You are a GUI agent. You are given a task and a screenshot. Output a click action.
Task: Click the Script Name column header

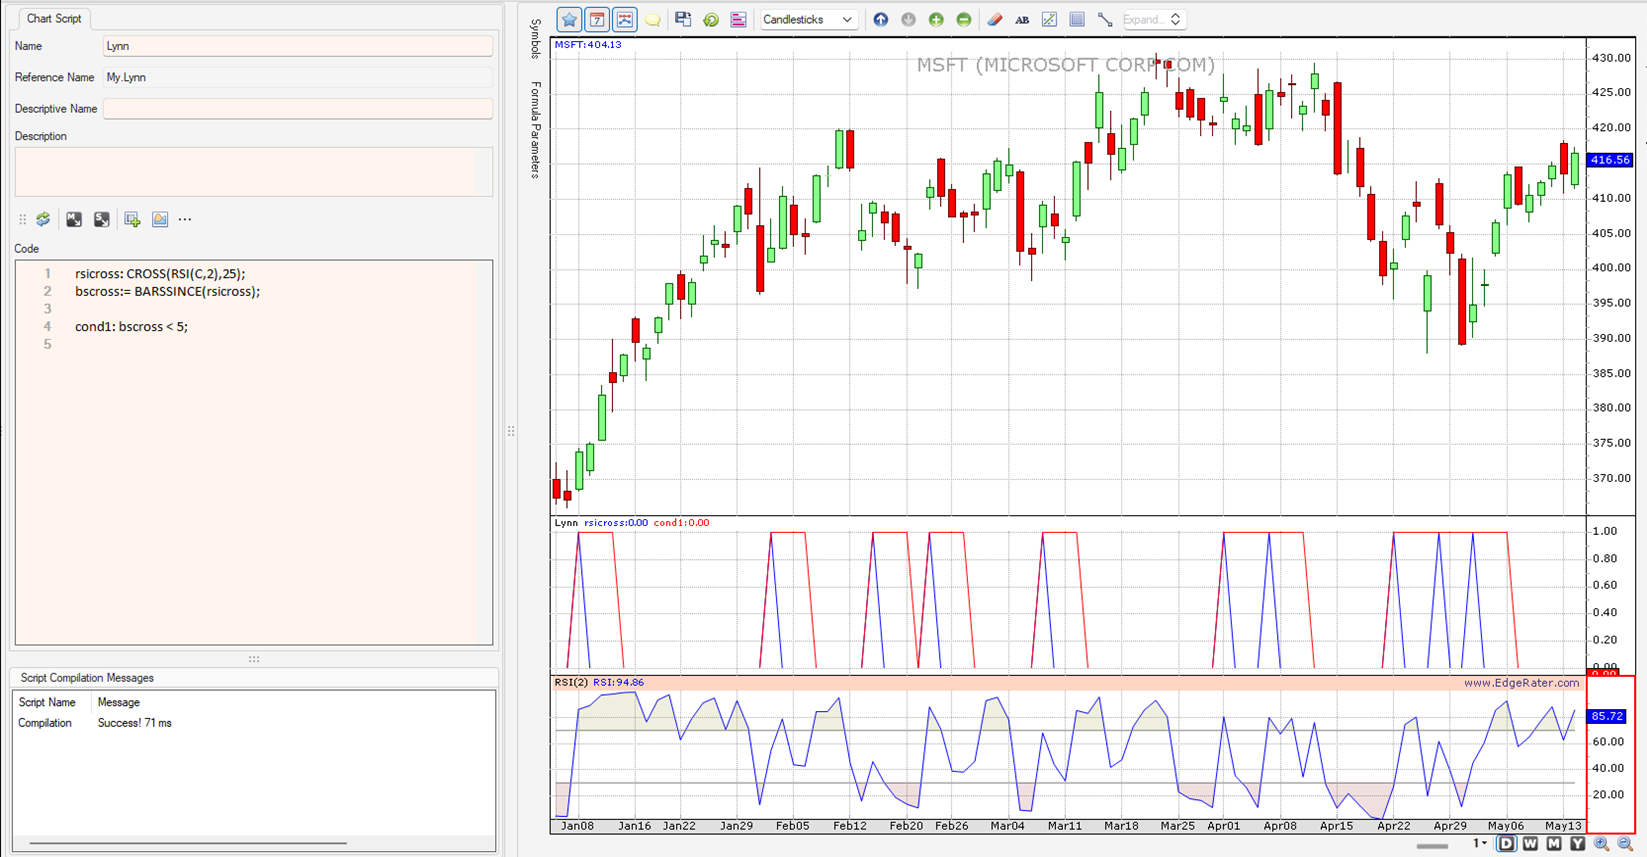(47, 702)
